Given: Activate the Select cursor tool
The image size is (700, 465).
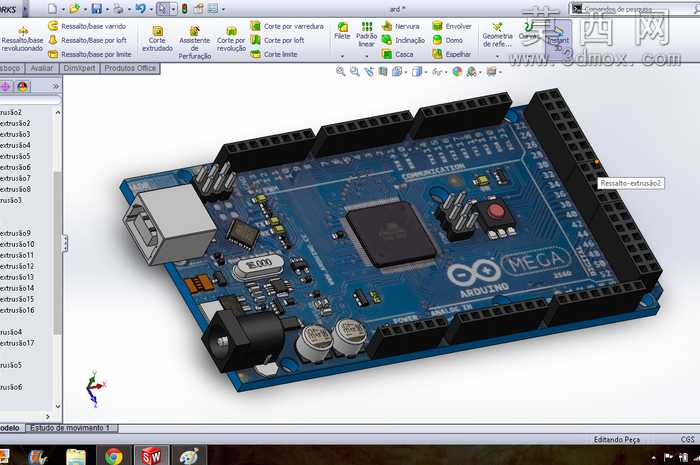Looking at the screenshot, I should (x=162, y=8).
